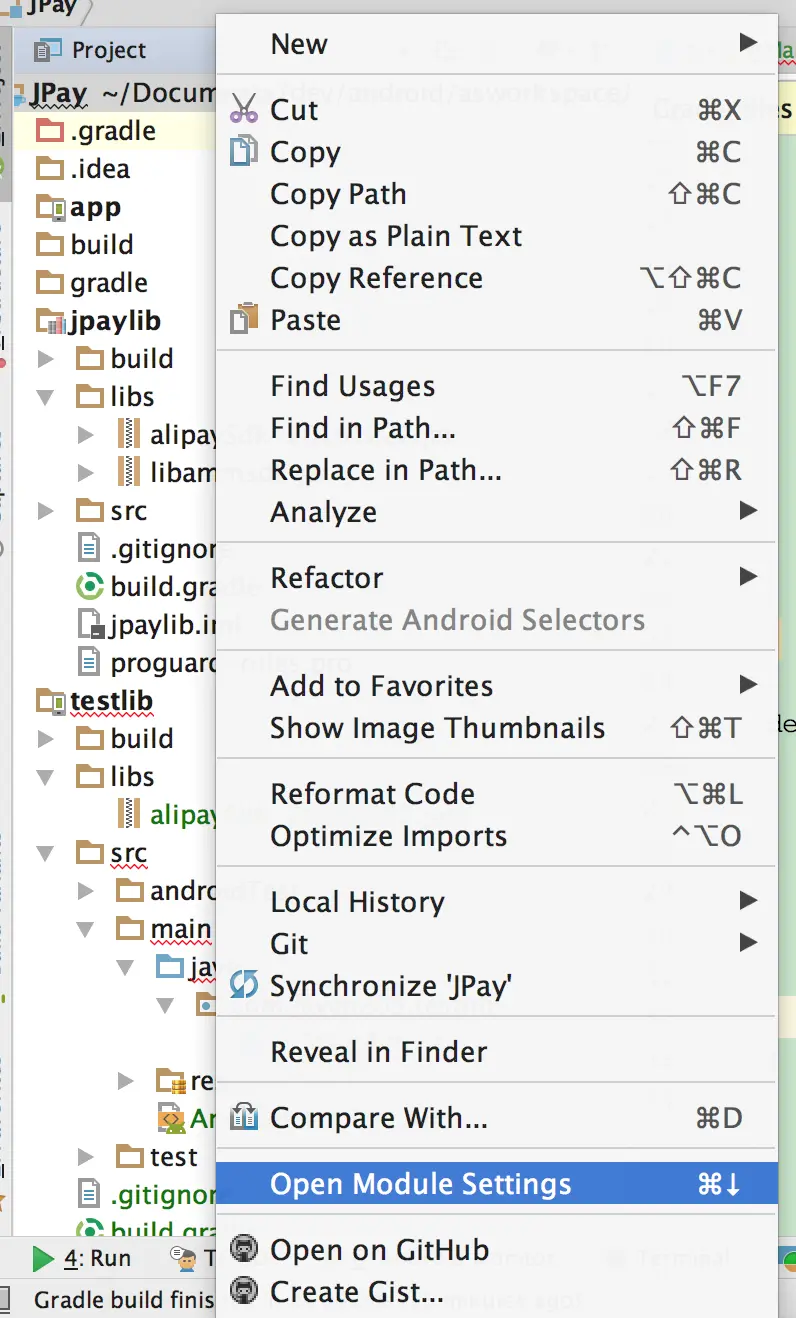Collapse the testlib src folder

click(x=45, y=853)
